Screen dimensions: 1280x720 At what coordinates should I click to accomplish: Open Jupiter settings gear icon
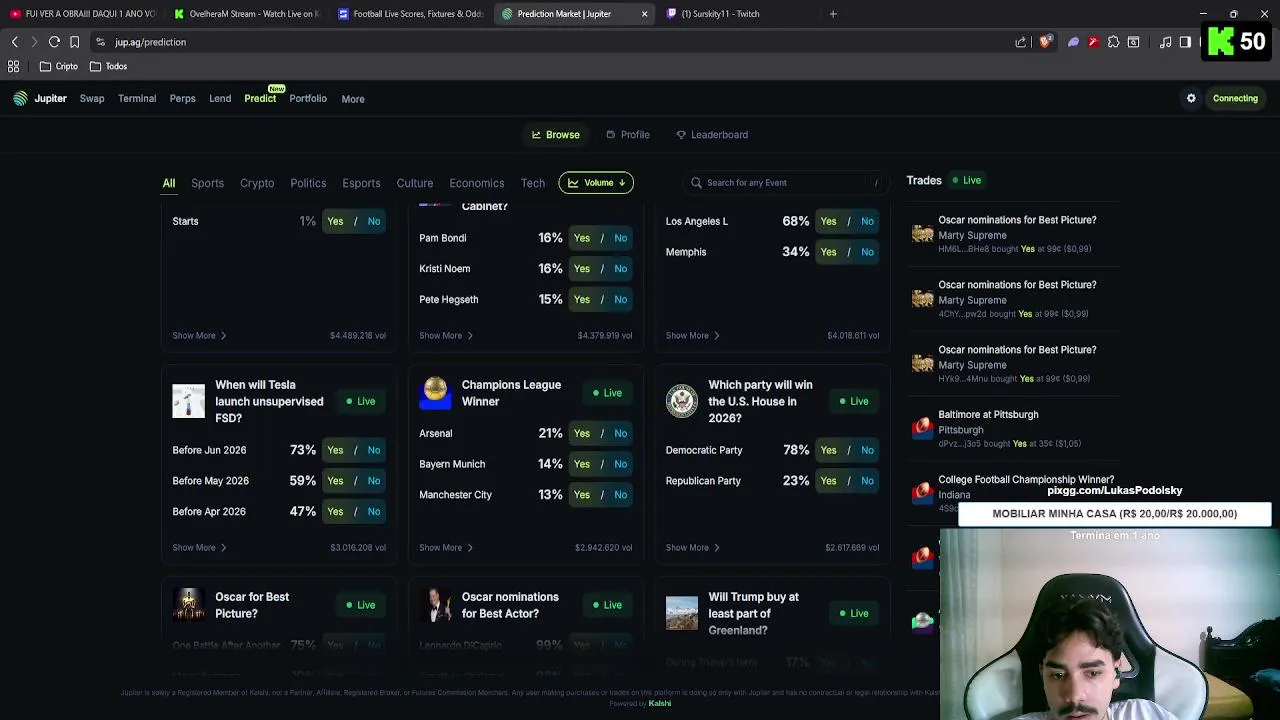pyautogui.click(x=1191, y=98)
